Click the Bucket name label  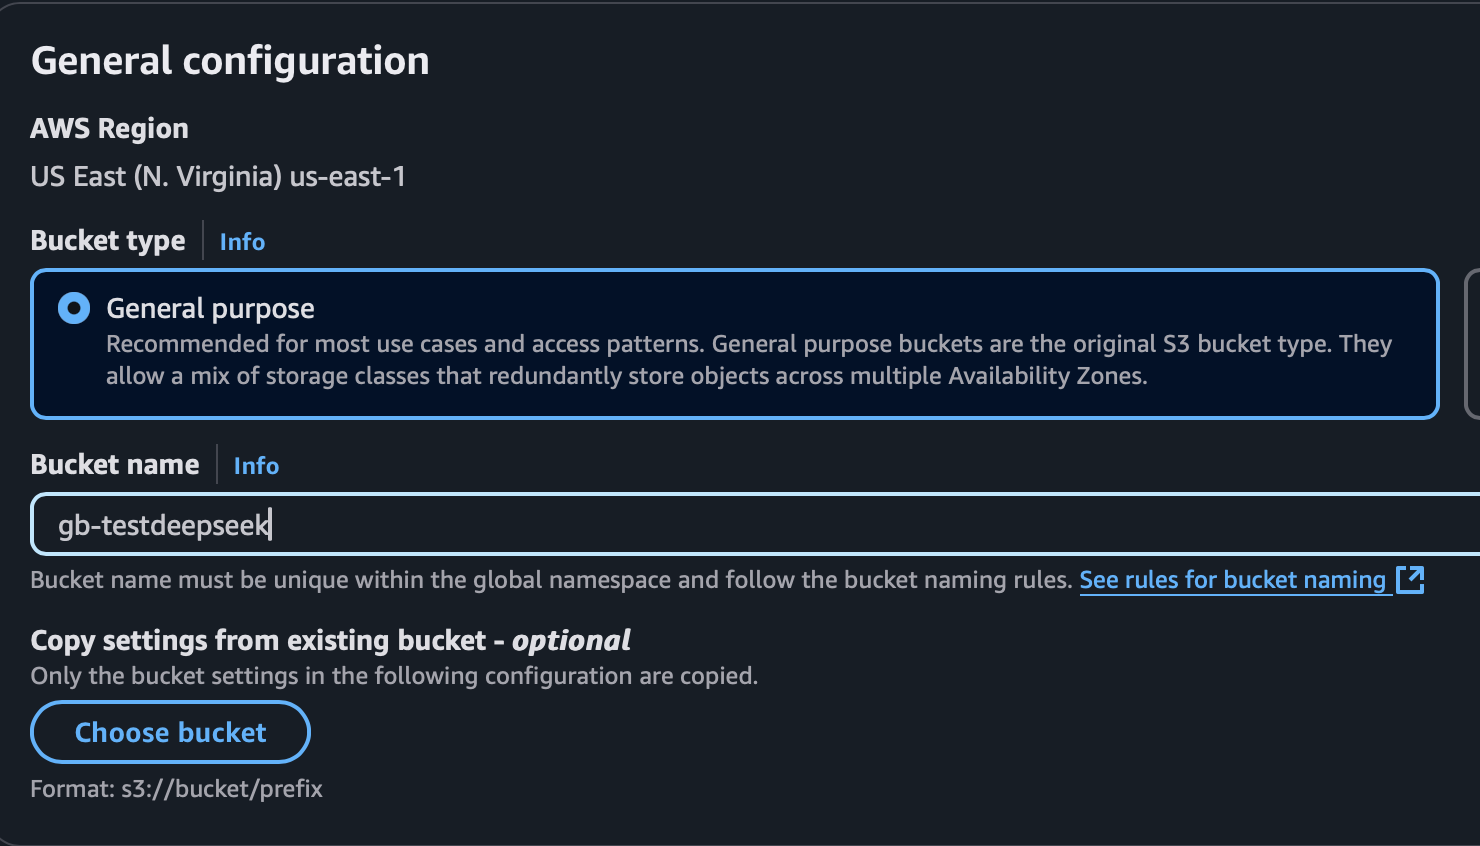pyautogui.click(x=115, y=465)
